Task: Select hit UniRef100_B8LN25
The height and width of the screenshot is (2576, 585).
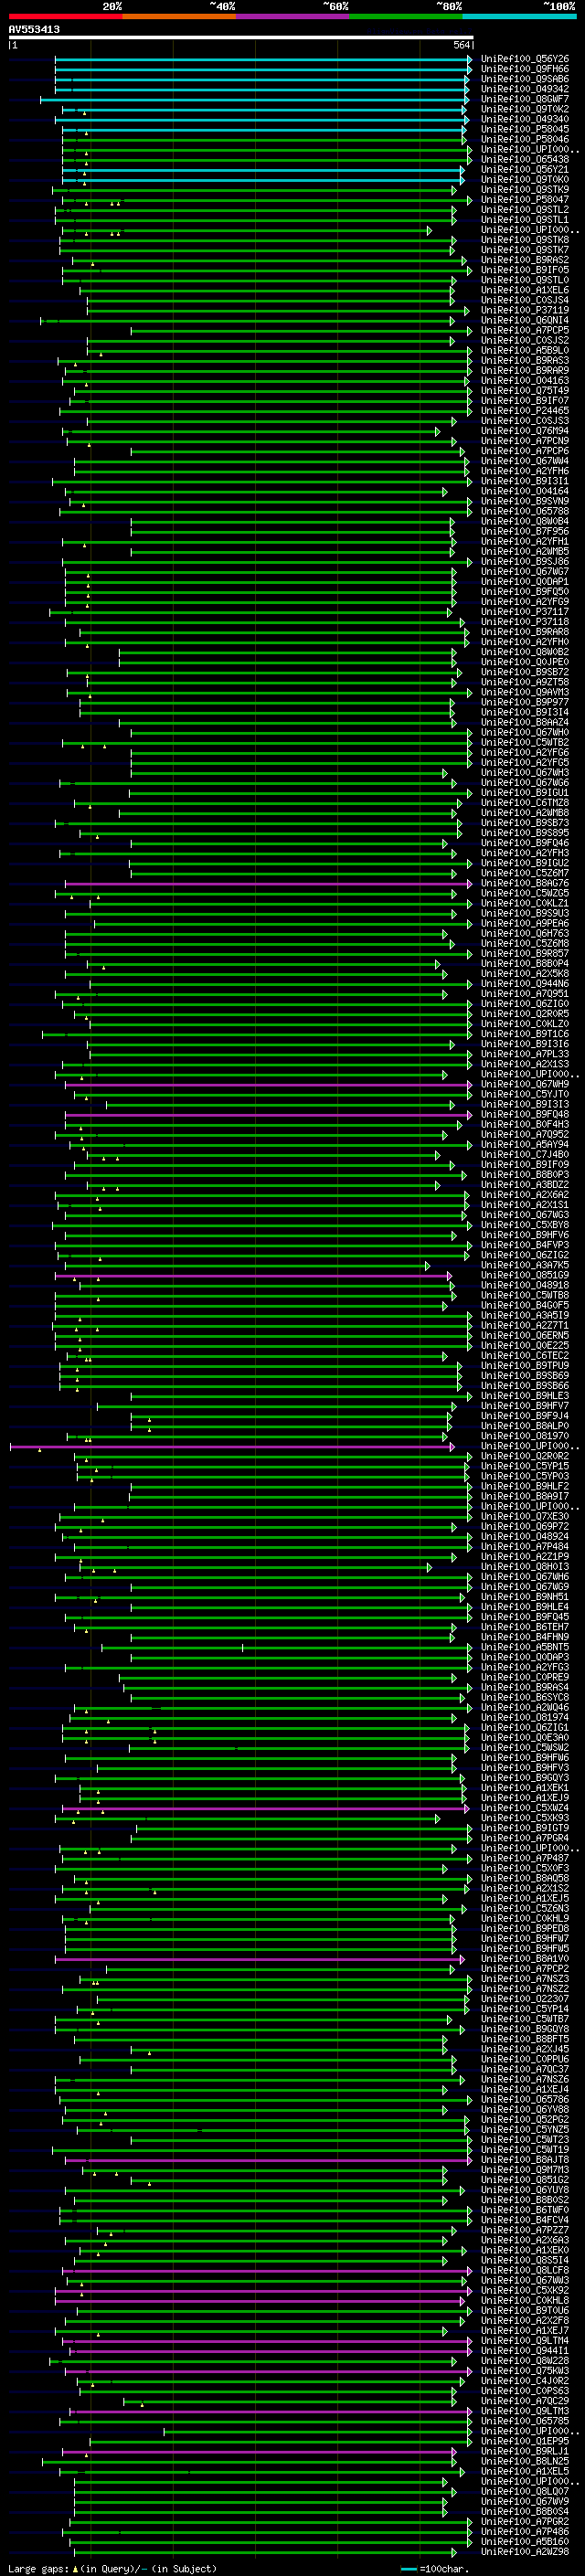Action: point(525,2462)
